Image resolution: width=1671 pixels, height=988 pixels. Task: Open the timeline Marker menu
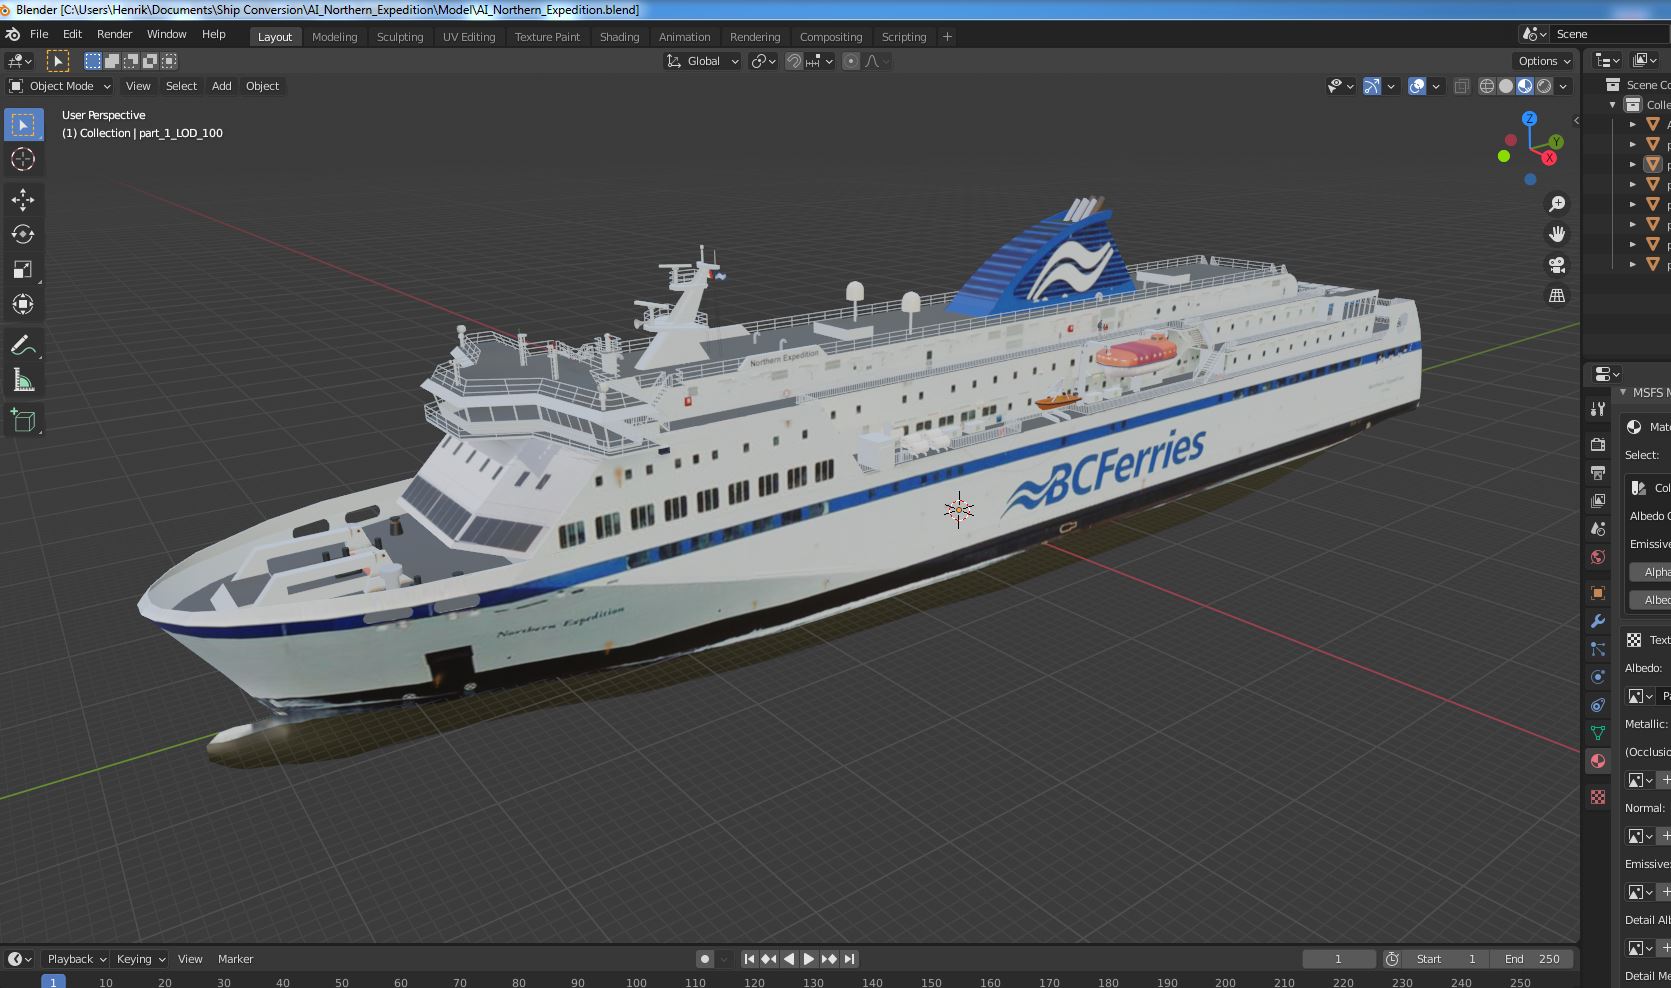pyautogui.click(x=235, y=959)
